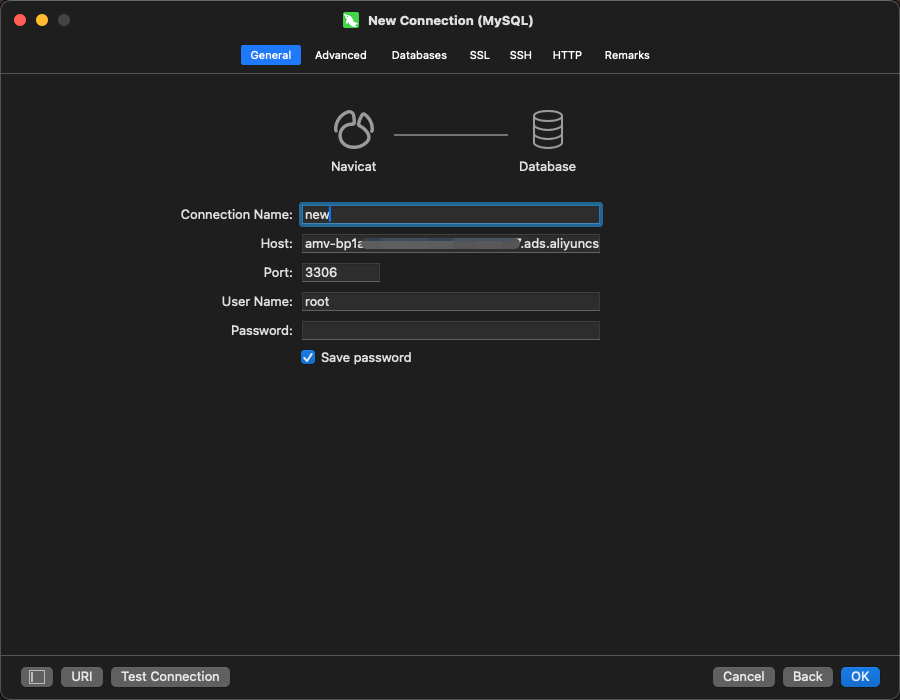The image size is (900, 700).
Task: Click the URI button
Action: (82, 676)
